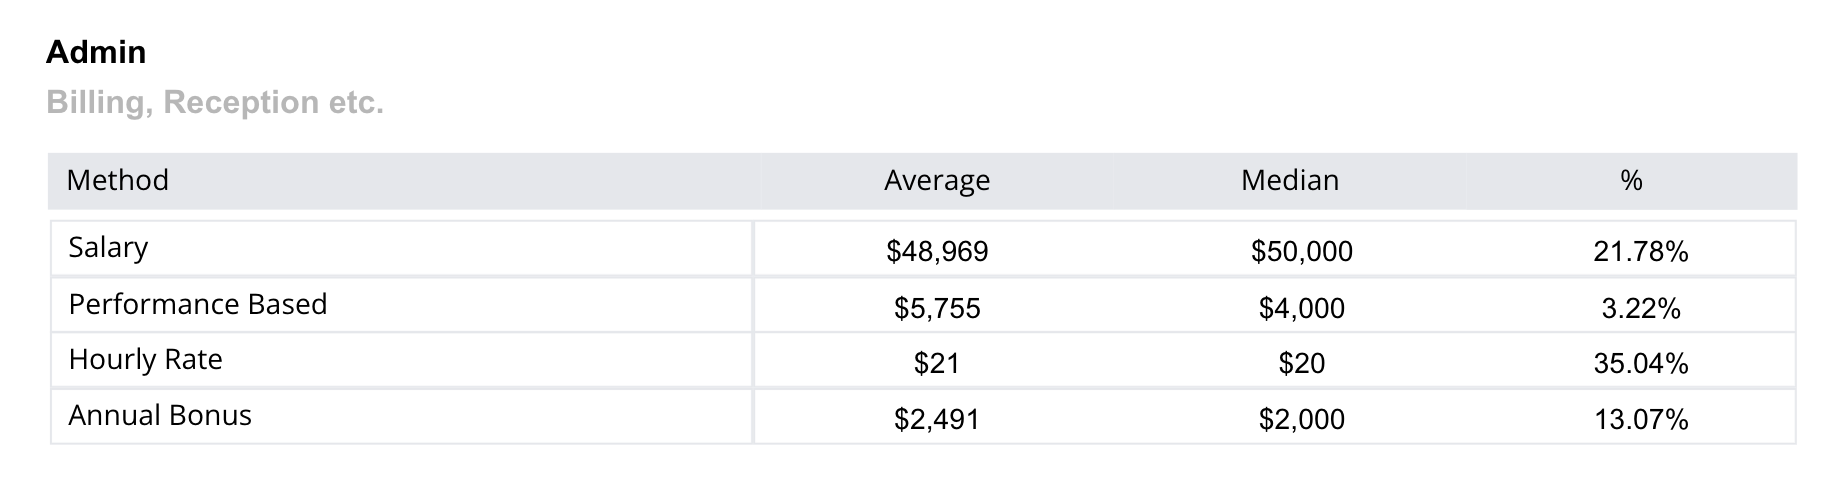Click the Billing, Reception etc. subtitle

click(x=215, y=102)
